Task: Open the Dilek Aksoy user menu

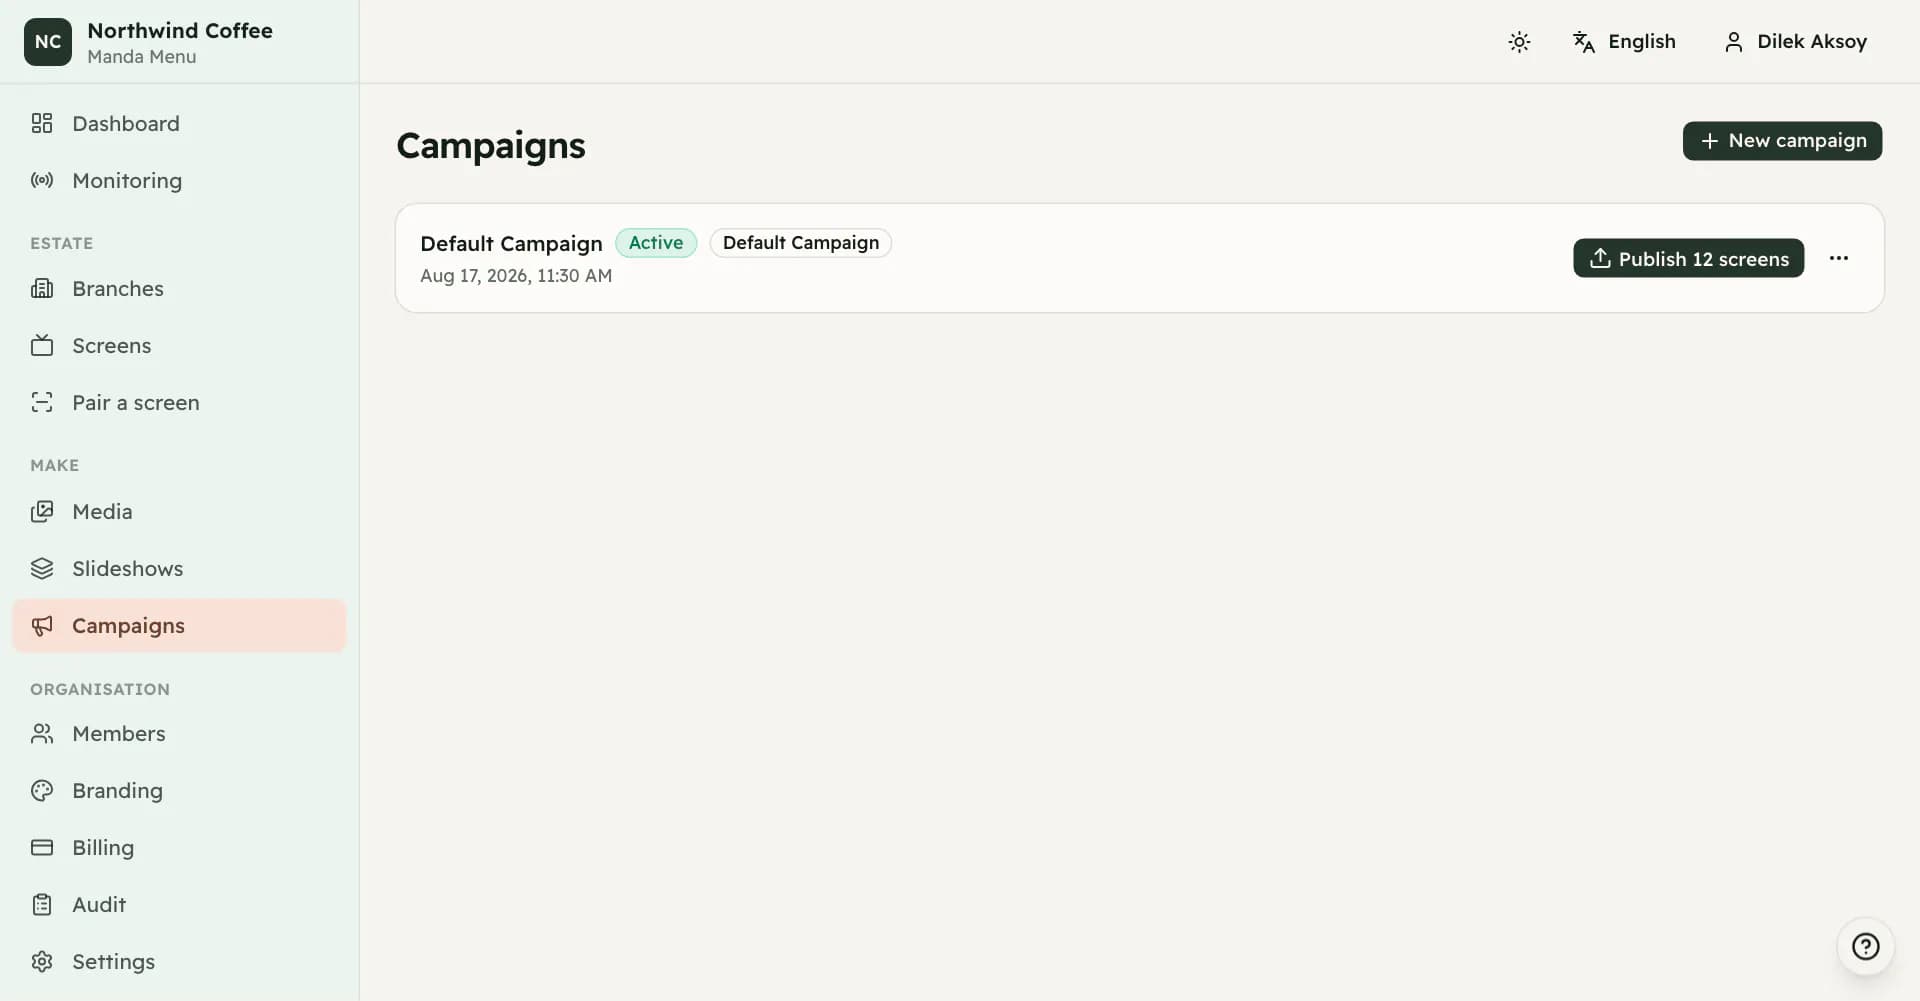Action: click(1795, 42)
